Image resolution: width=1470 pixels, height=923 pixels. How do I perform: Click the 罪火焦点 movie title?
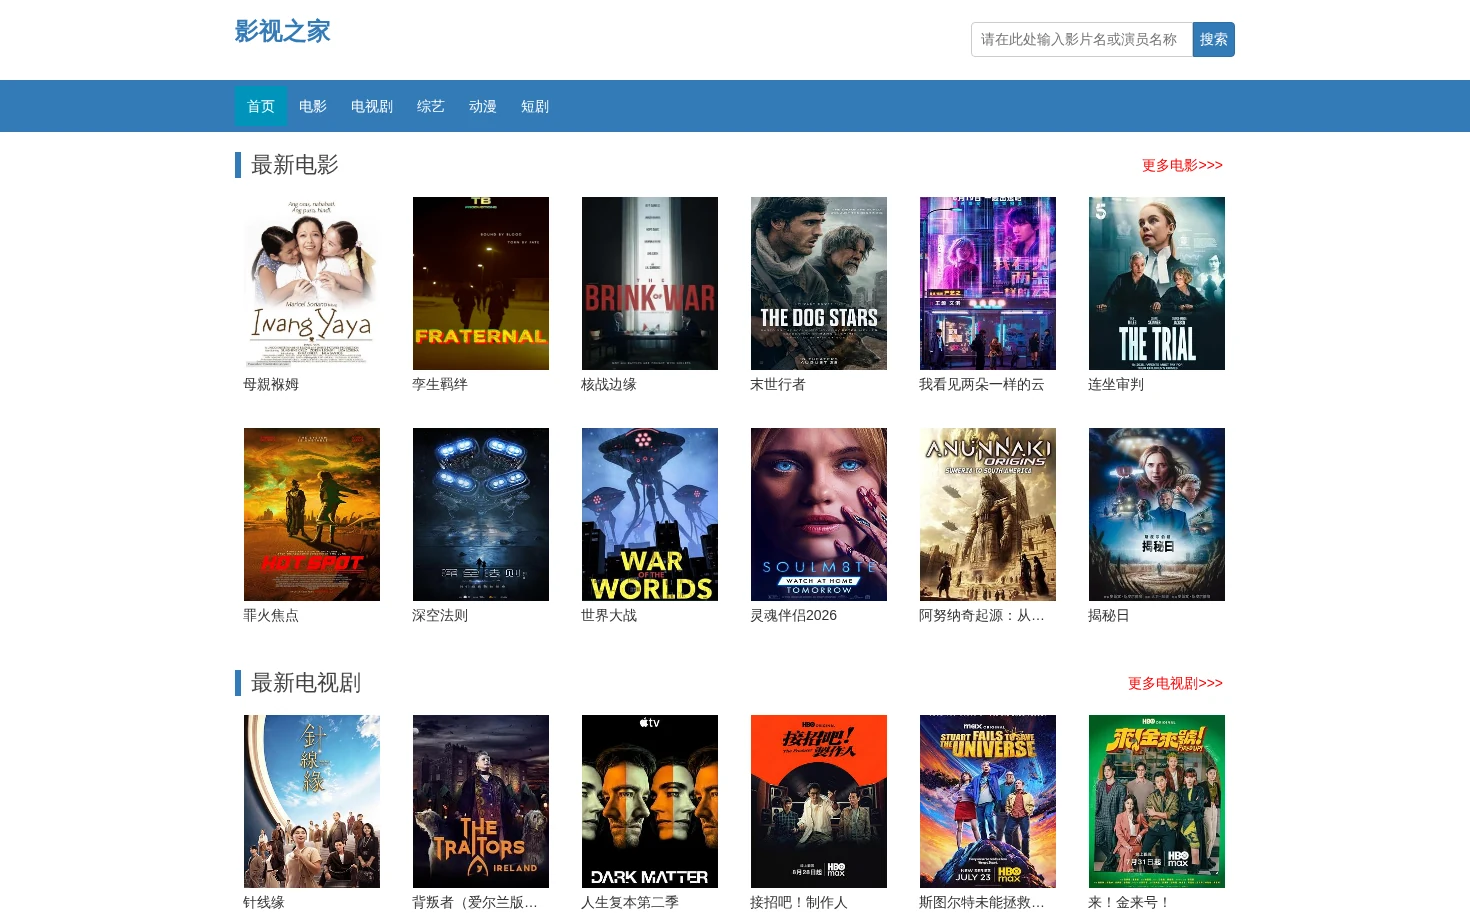pos(271,615)
